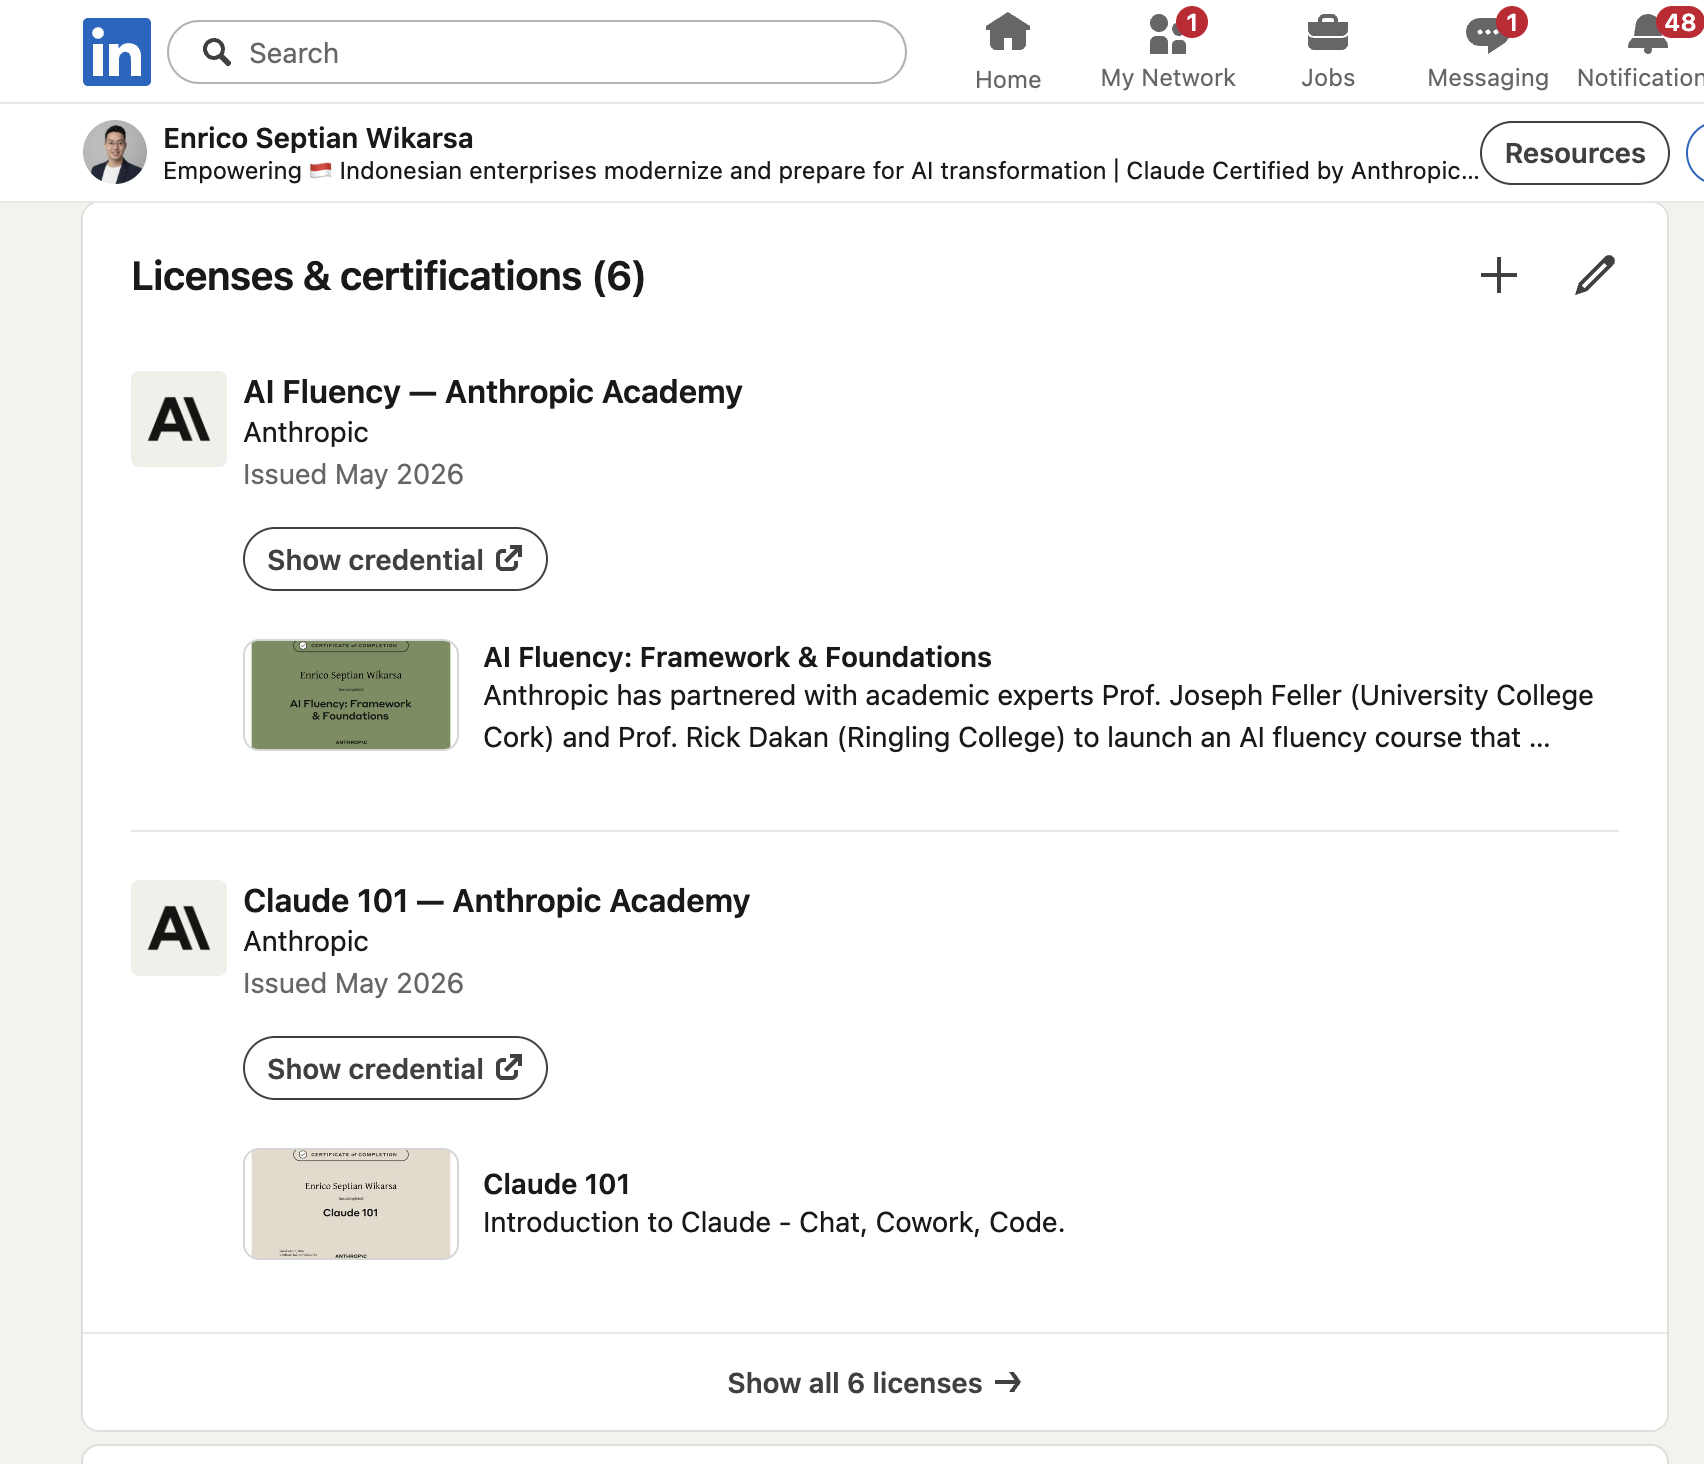Open My Network in the navigation bar
The height and width of the screenshot is (1464, 1704).
coord(1168,52)
